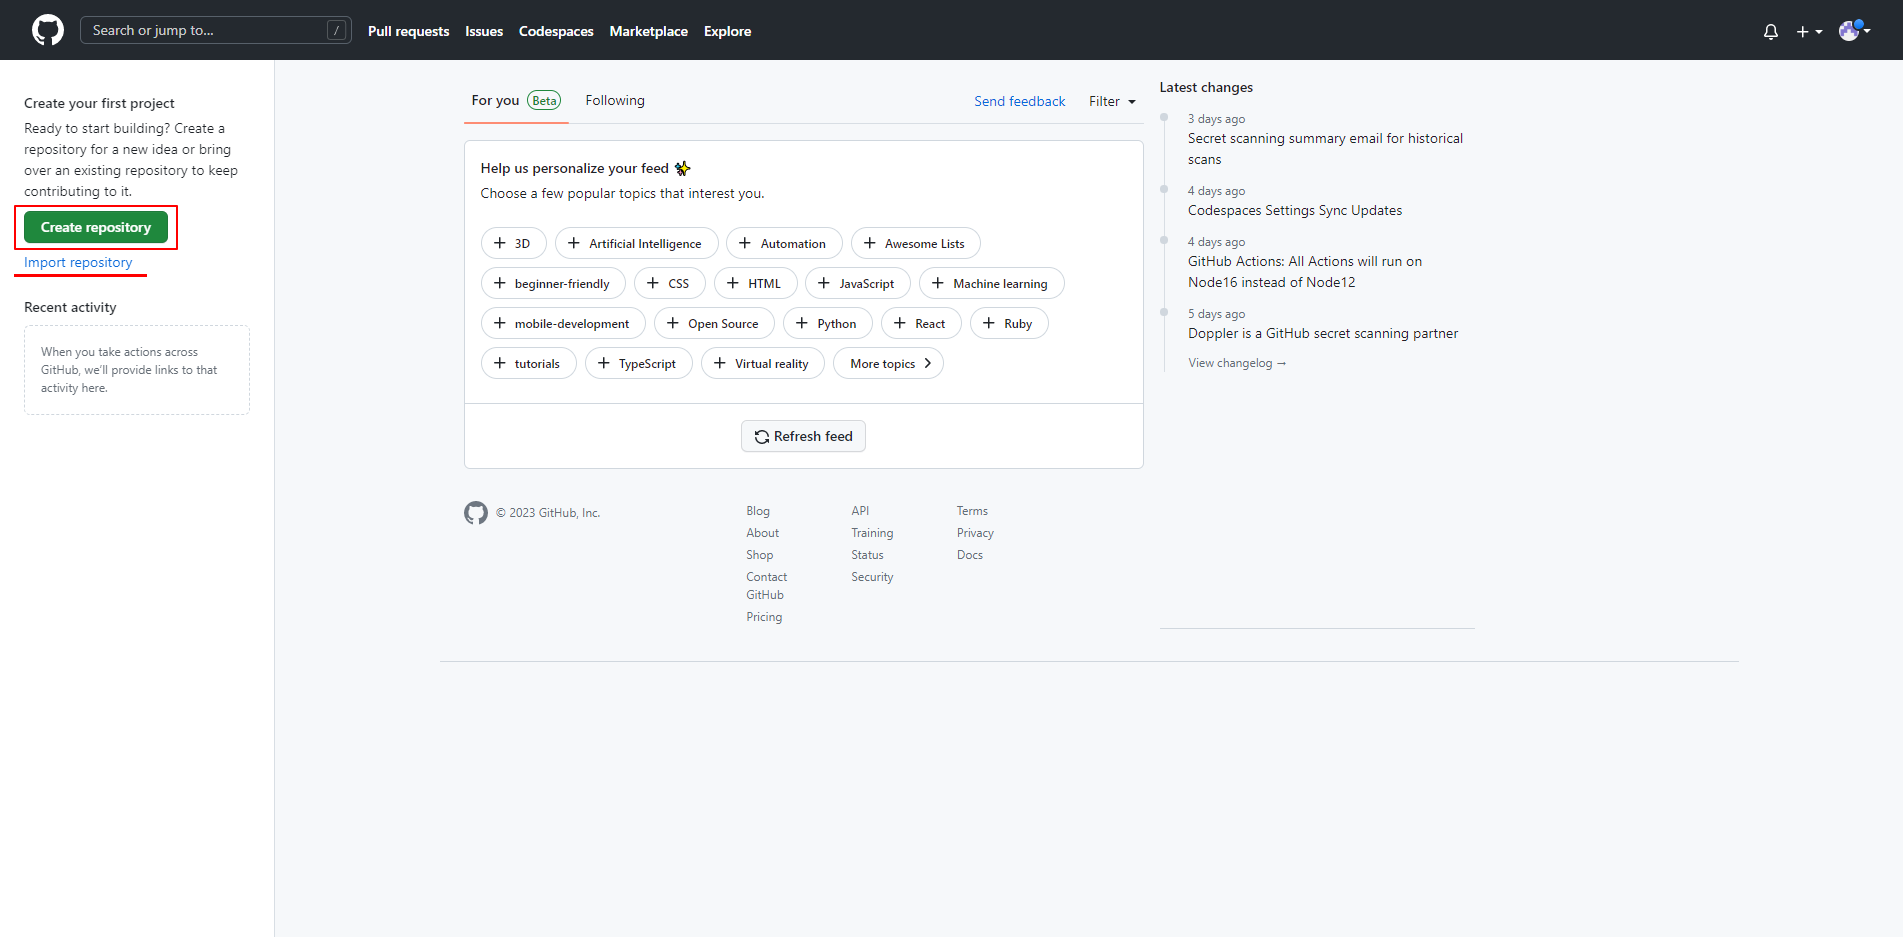Click the footer GitHub logo icon

[x=476, y=513]
